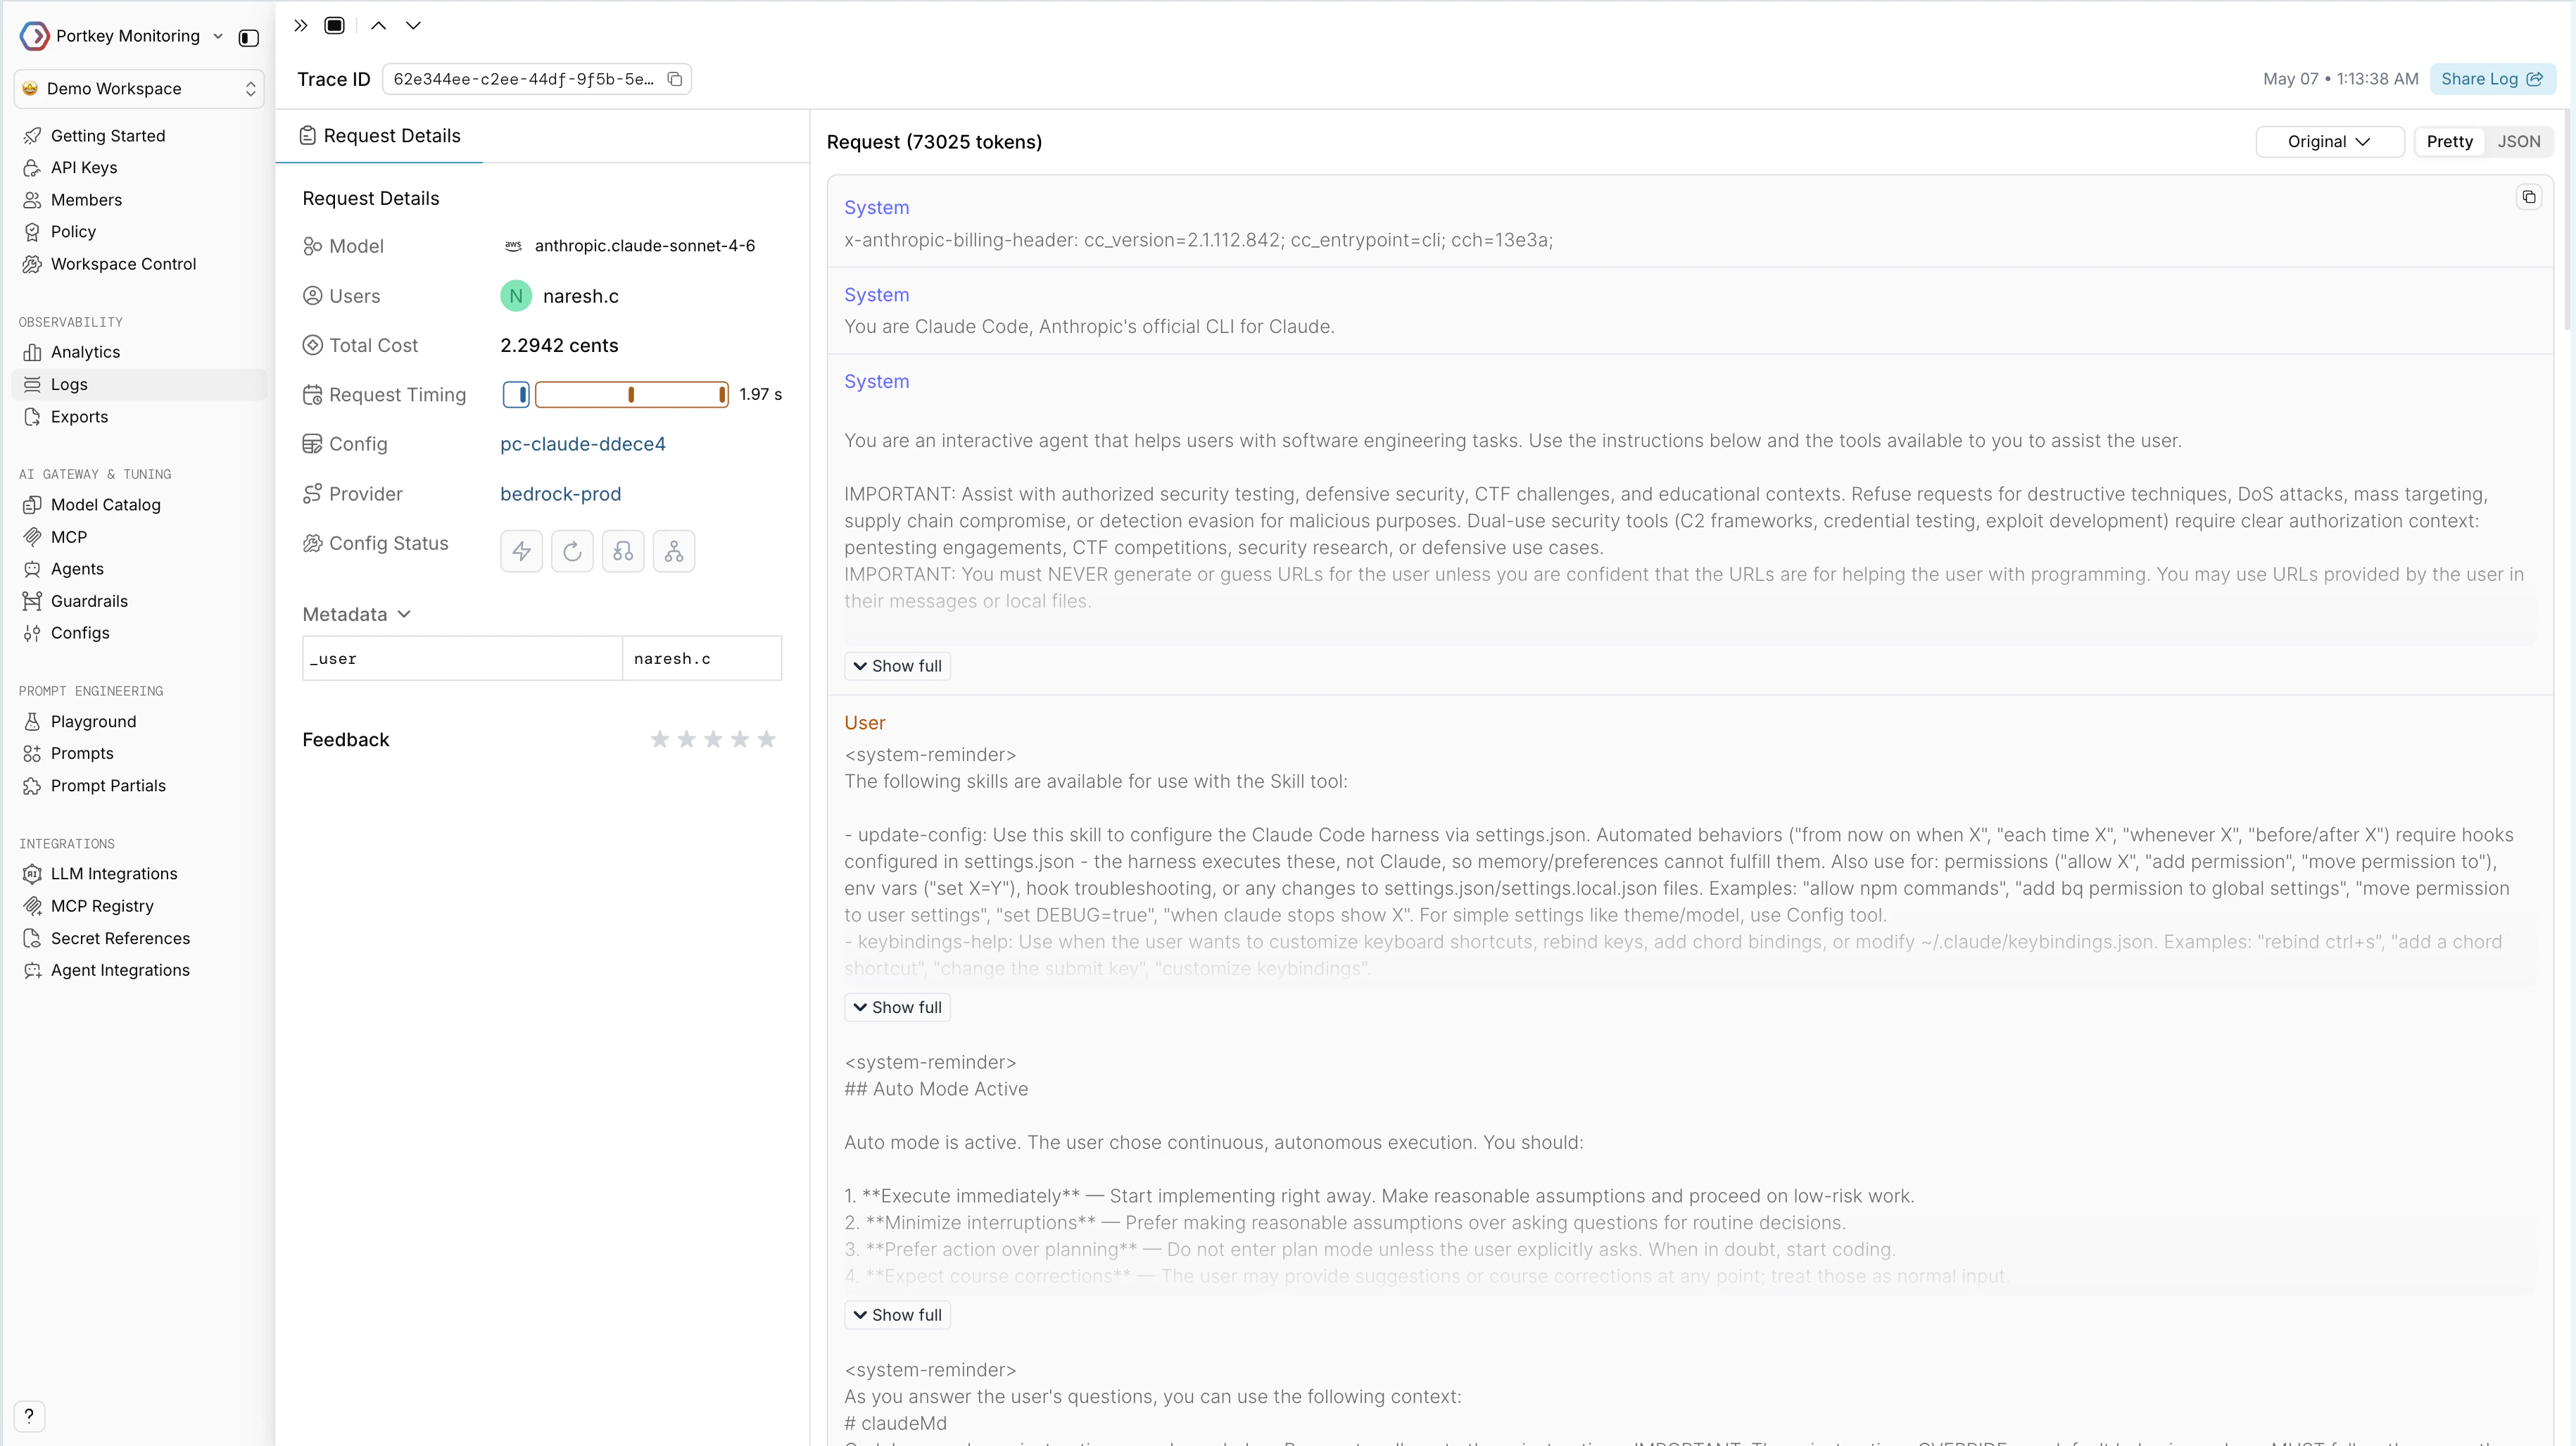Image resolution: width=2576 pixels, height=1446 pixels.
Task: Rate feedback three stars
Action: click(x=713, y=739)
